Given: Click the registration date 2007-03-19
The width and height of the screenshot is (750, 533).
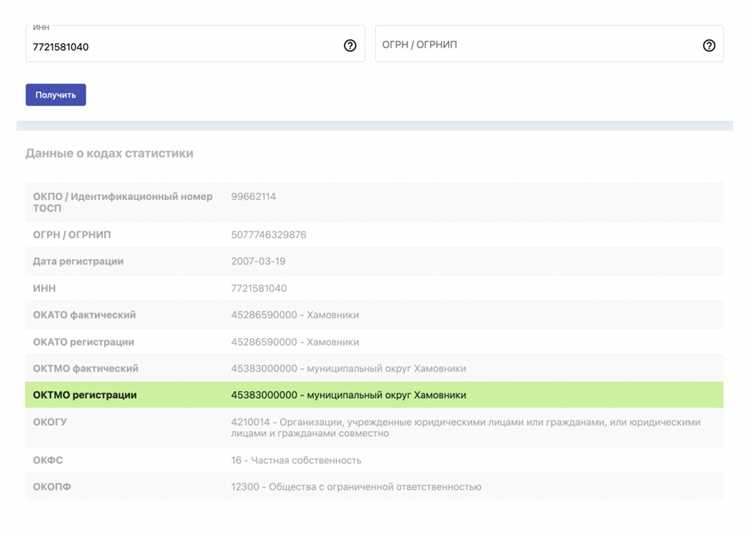Looking at the screenshot, I should (258, 262).
